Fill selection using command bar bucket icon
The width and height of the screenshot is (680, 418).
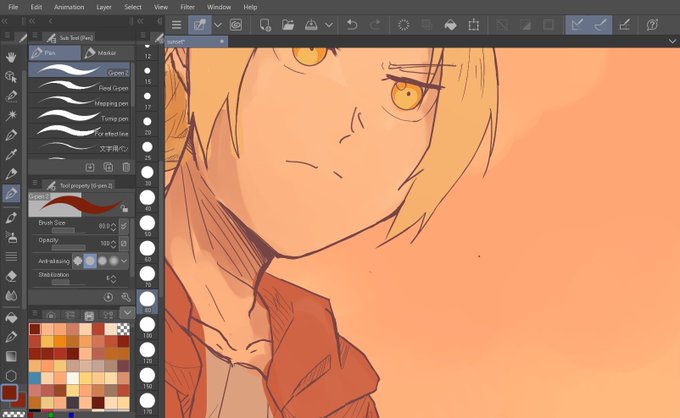click(450, 25)
